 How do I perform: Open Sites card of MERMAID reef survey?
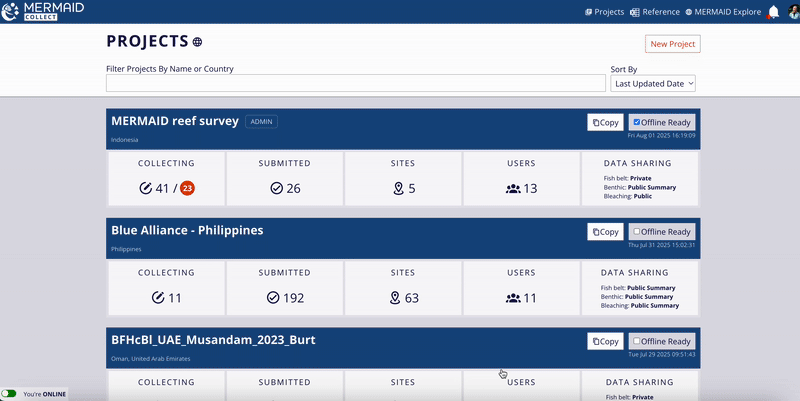click(x=403, y=179)
